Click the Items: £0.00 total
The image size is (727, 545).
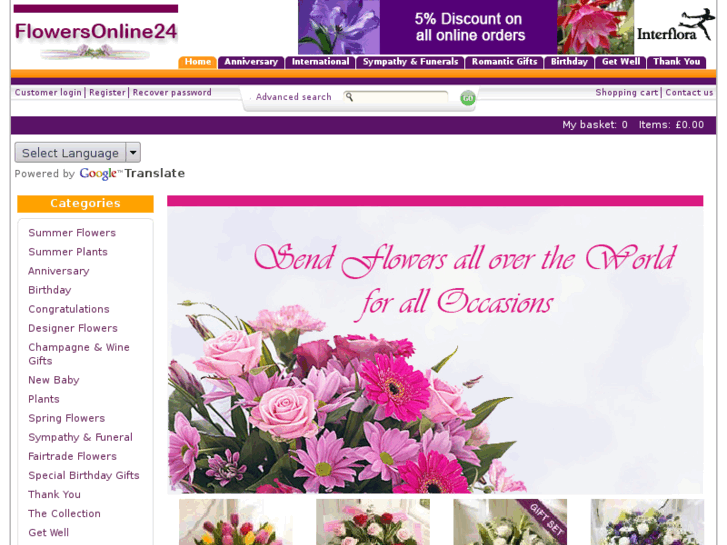pos(671,125)
